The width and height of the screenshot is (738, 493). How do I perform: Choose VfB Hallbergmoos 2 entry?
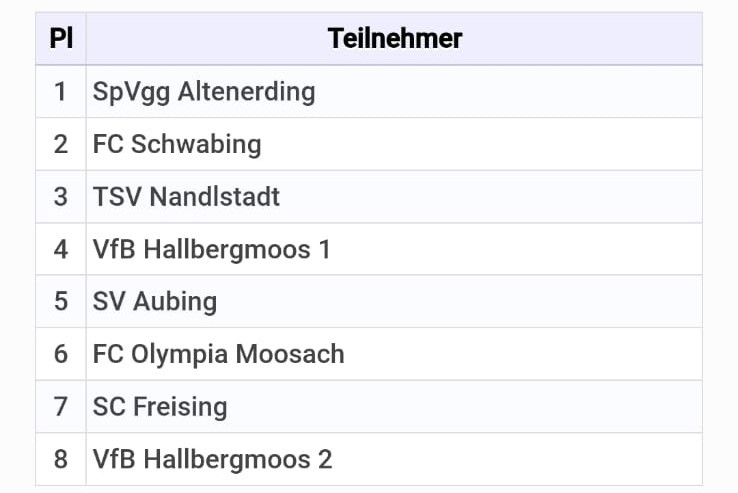click(x=212, y=460)
